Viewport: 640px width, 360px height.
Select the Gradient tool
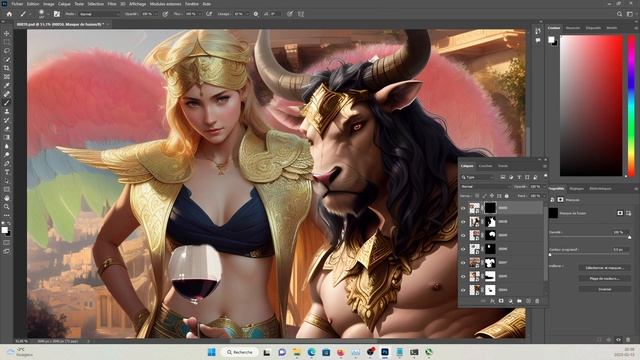(7, 137)
